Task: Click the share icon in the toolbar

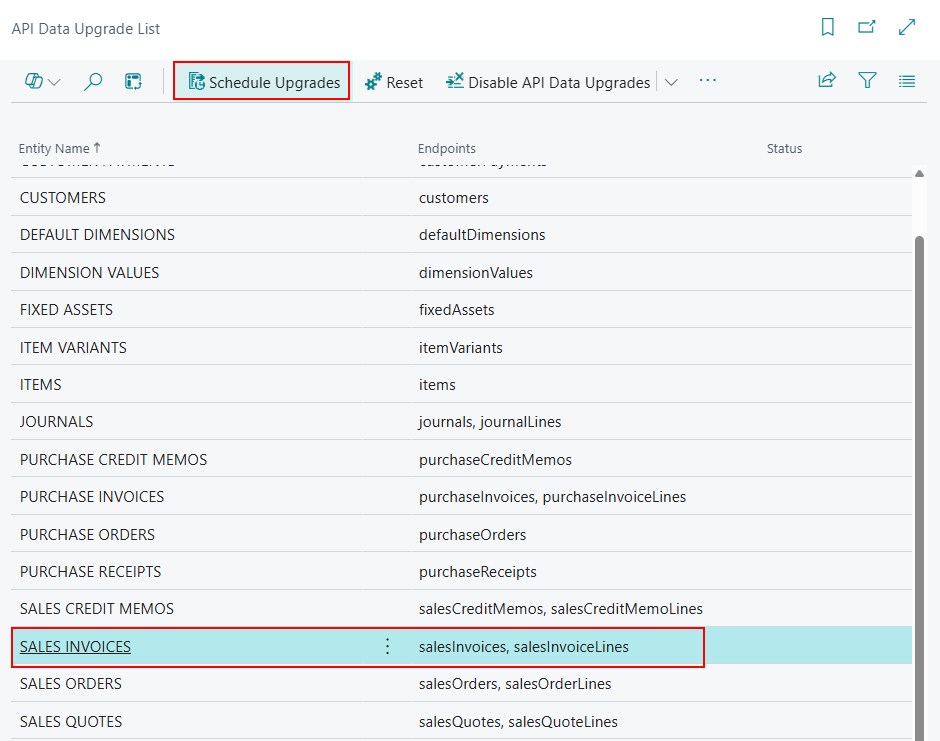Action: point(827,80)
